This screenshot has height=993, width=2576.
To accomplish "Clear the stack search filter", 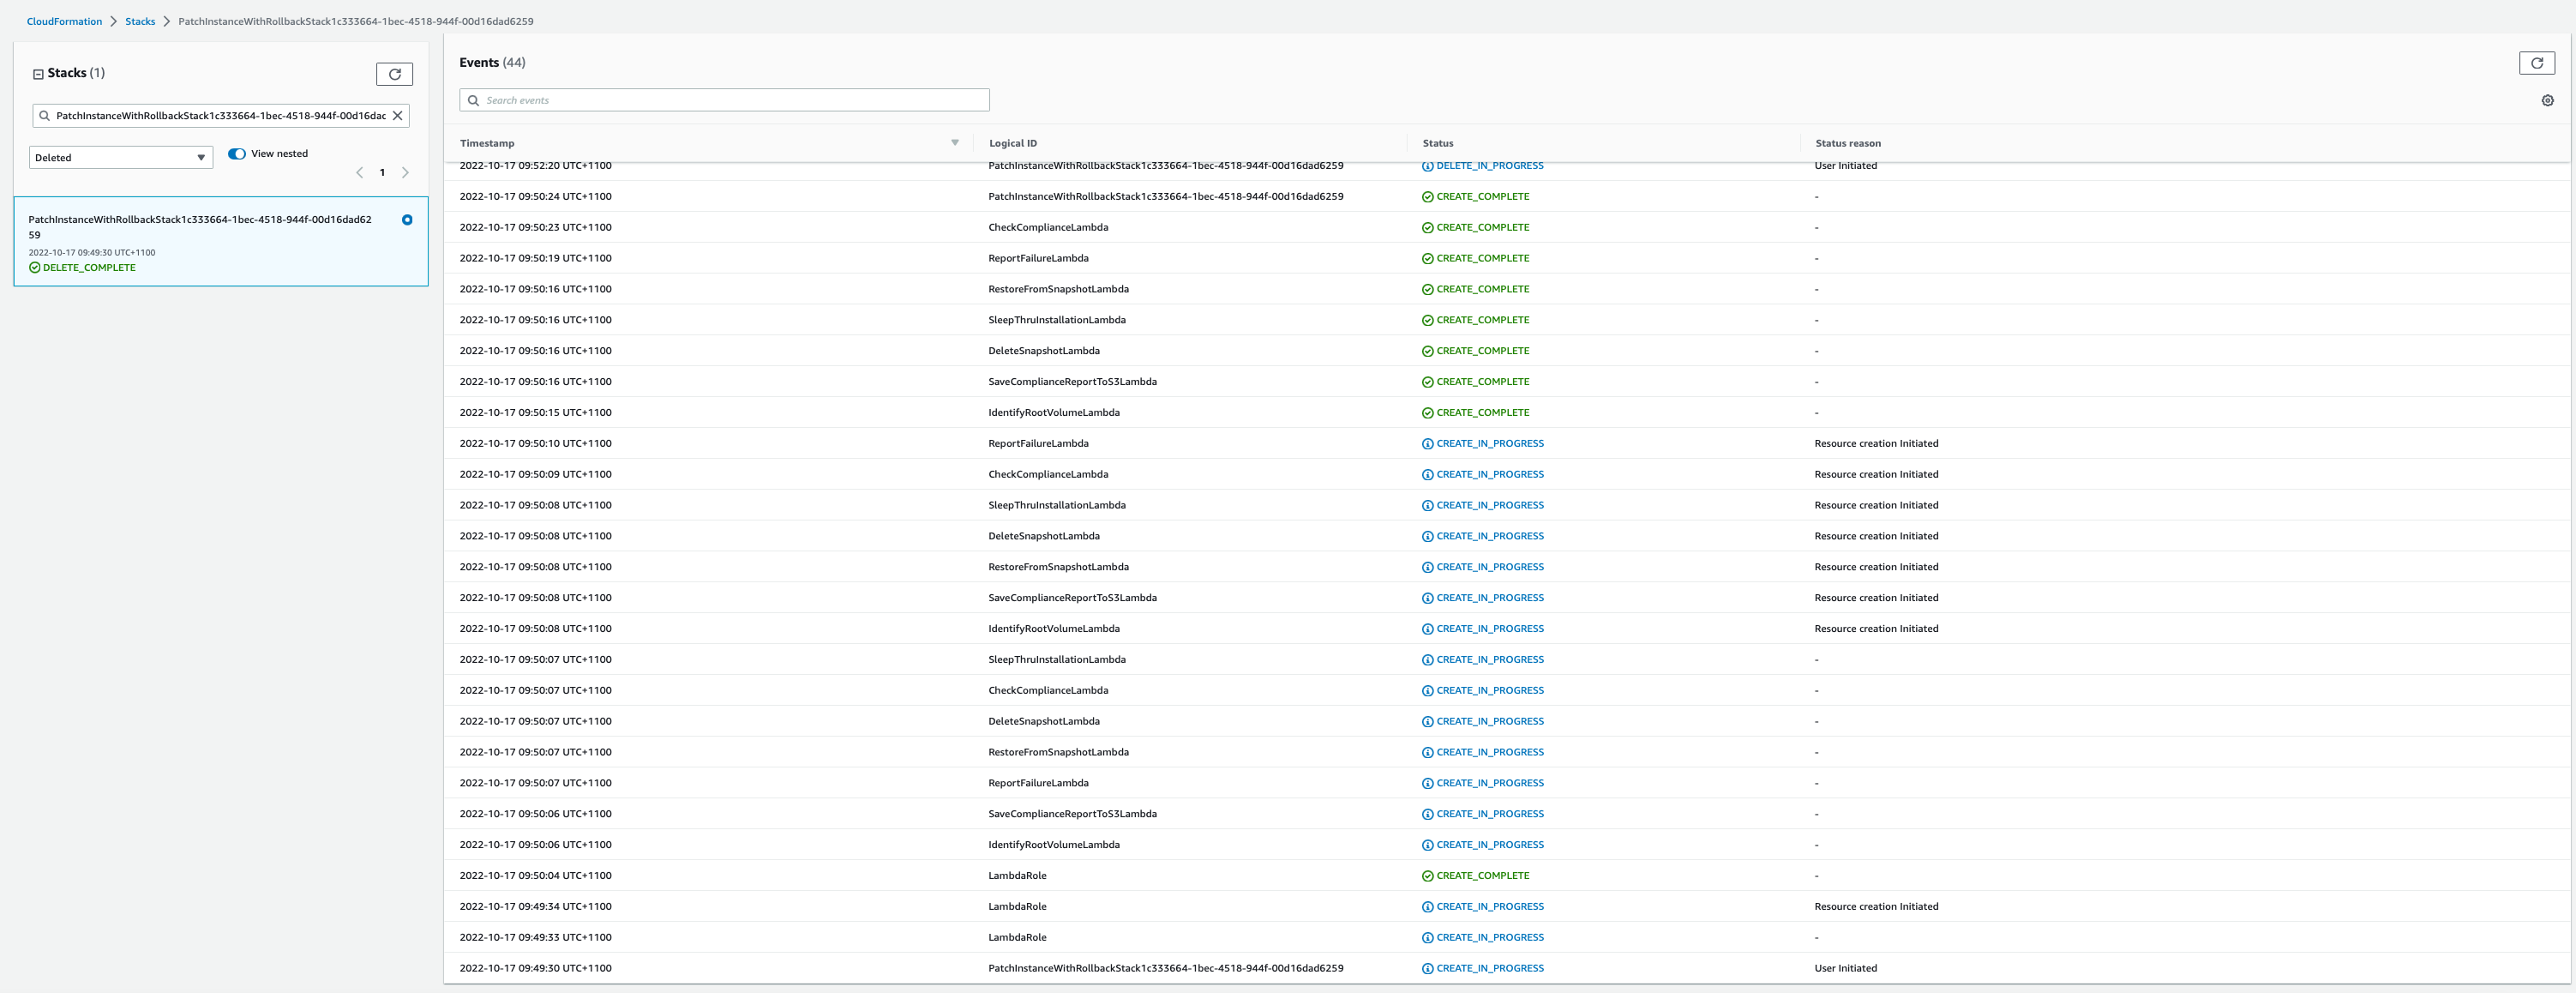I will [396, 115].
